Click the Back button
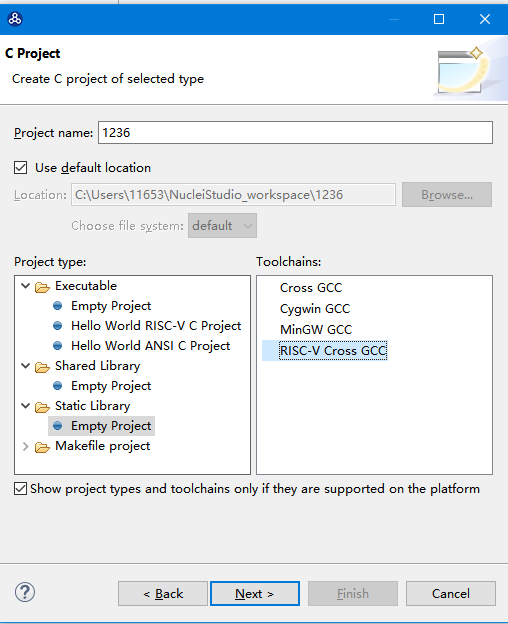This screenshot has height=624, width=508. 163,593
